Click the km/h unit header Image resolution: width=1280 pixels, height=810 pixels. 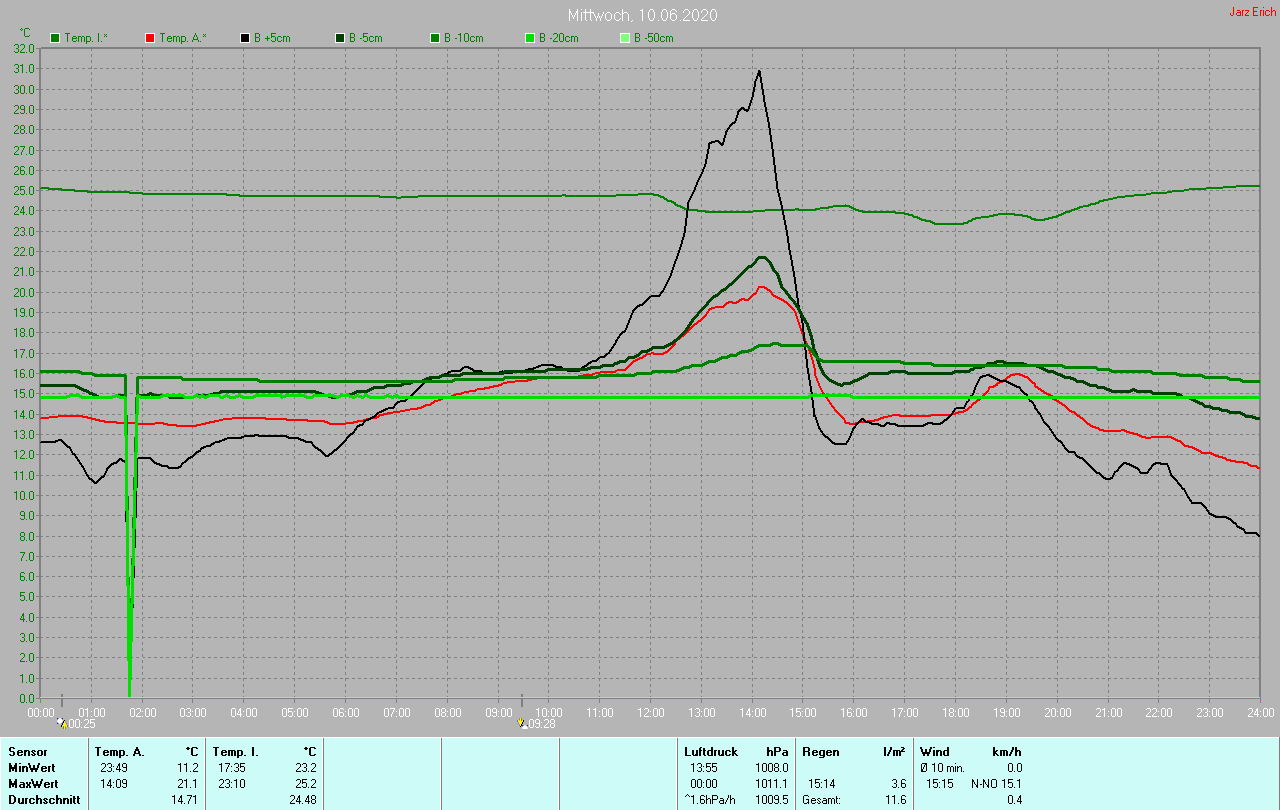pyautogui.click(x=1006, y=751)
